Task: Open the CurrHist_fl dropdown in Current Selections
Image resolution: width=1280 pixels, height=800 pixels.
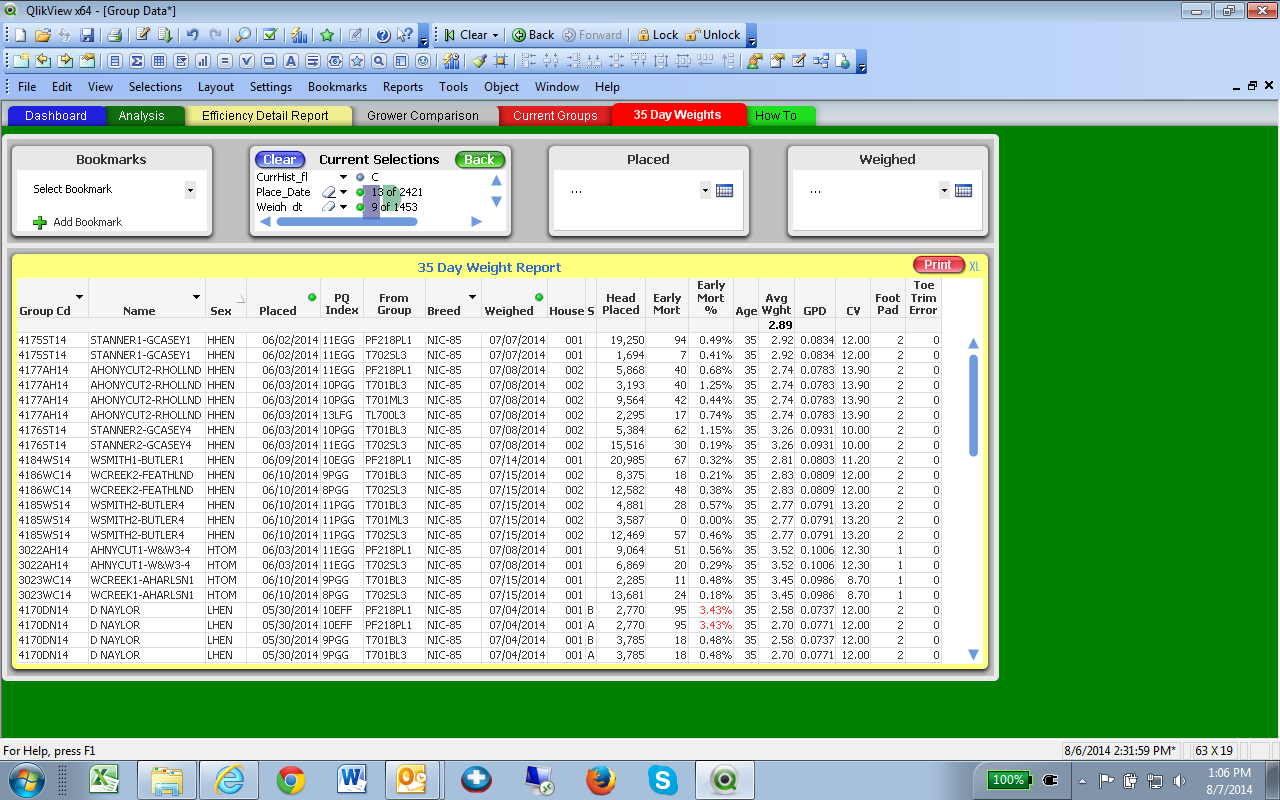Action: [344, 177]
